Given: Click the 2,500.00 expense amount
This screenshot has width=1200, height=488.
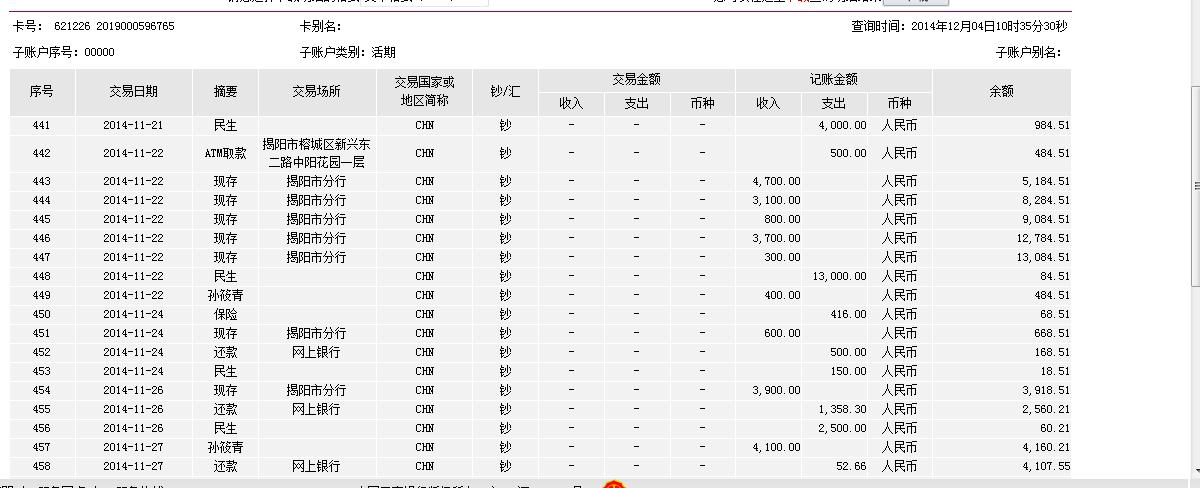Looking at the screenshot, I should (x=842, y=429).
